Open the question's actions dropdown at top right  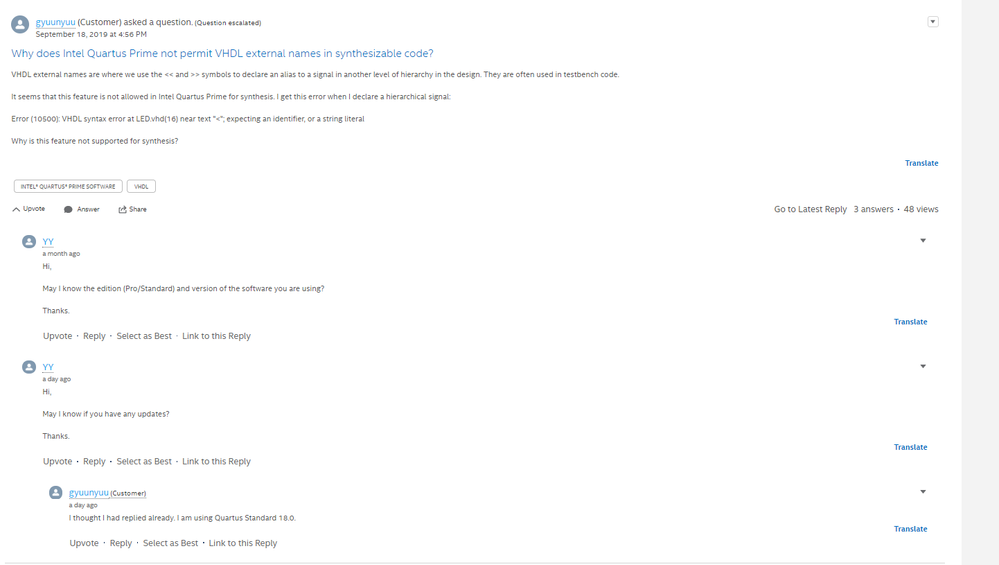(x=933, y=22)
